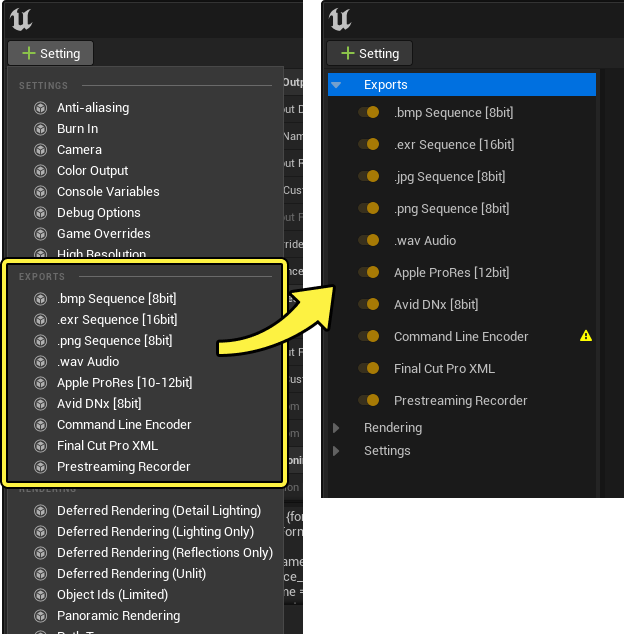Click the icon beside .bmp Sequence in menu
This screenshot has height=634, width=624.
tap(40, 299)
